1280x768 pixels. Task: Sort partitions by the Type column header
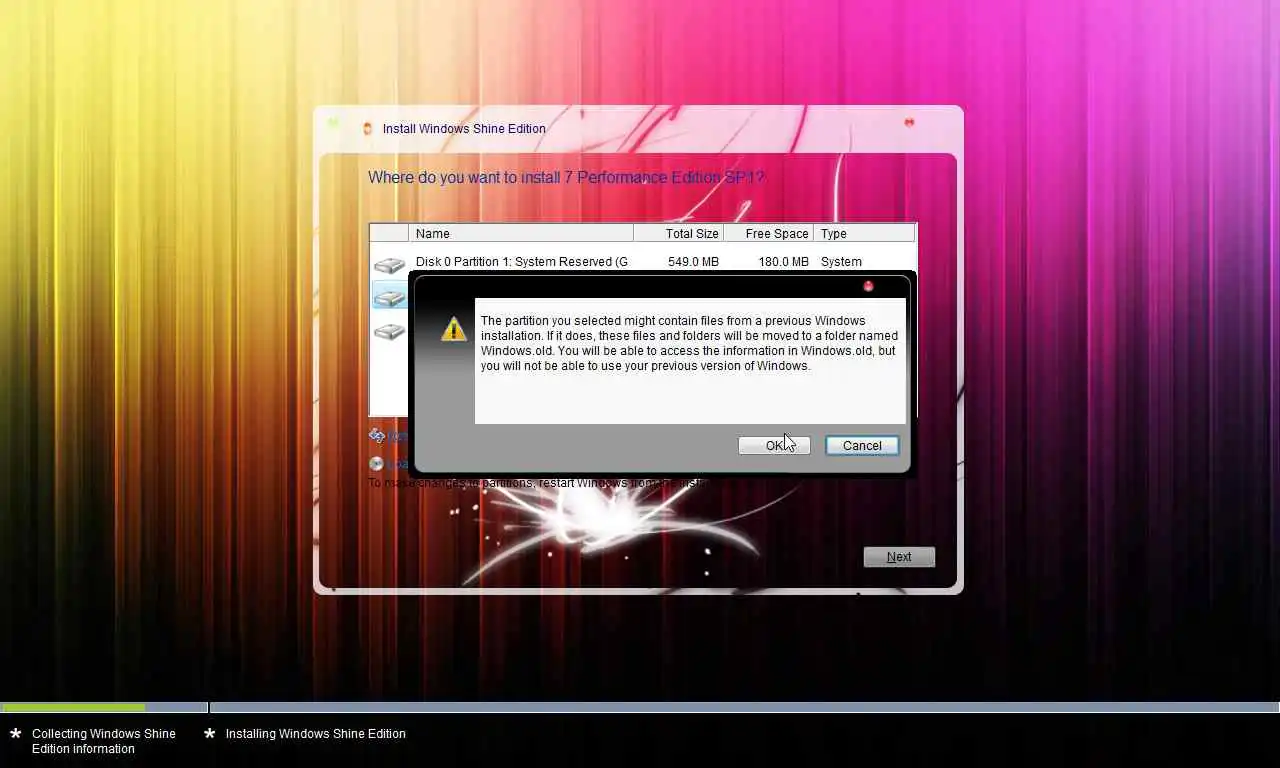pyautogui.click(x=864, y=233)
